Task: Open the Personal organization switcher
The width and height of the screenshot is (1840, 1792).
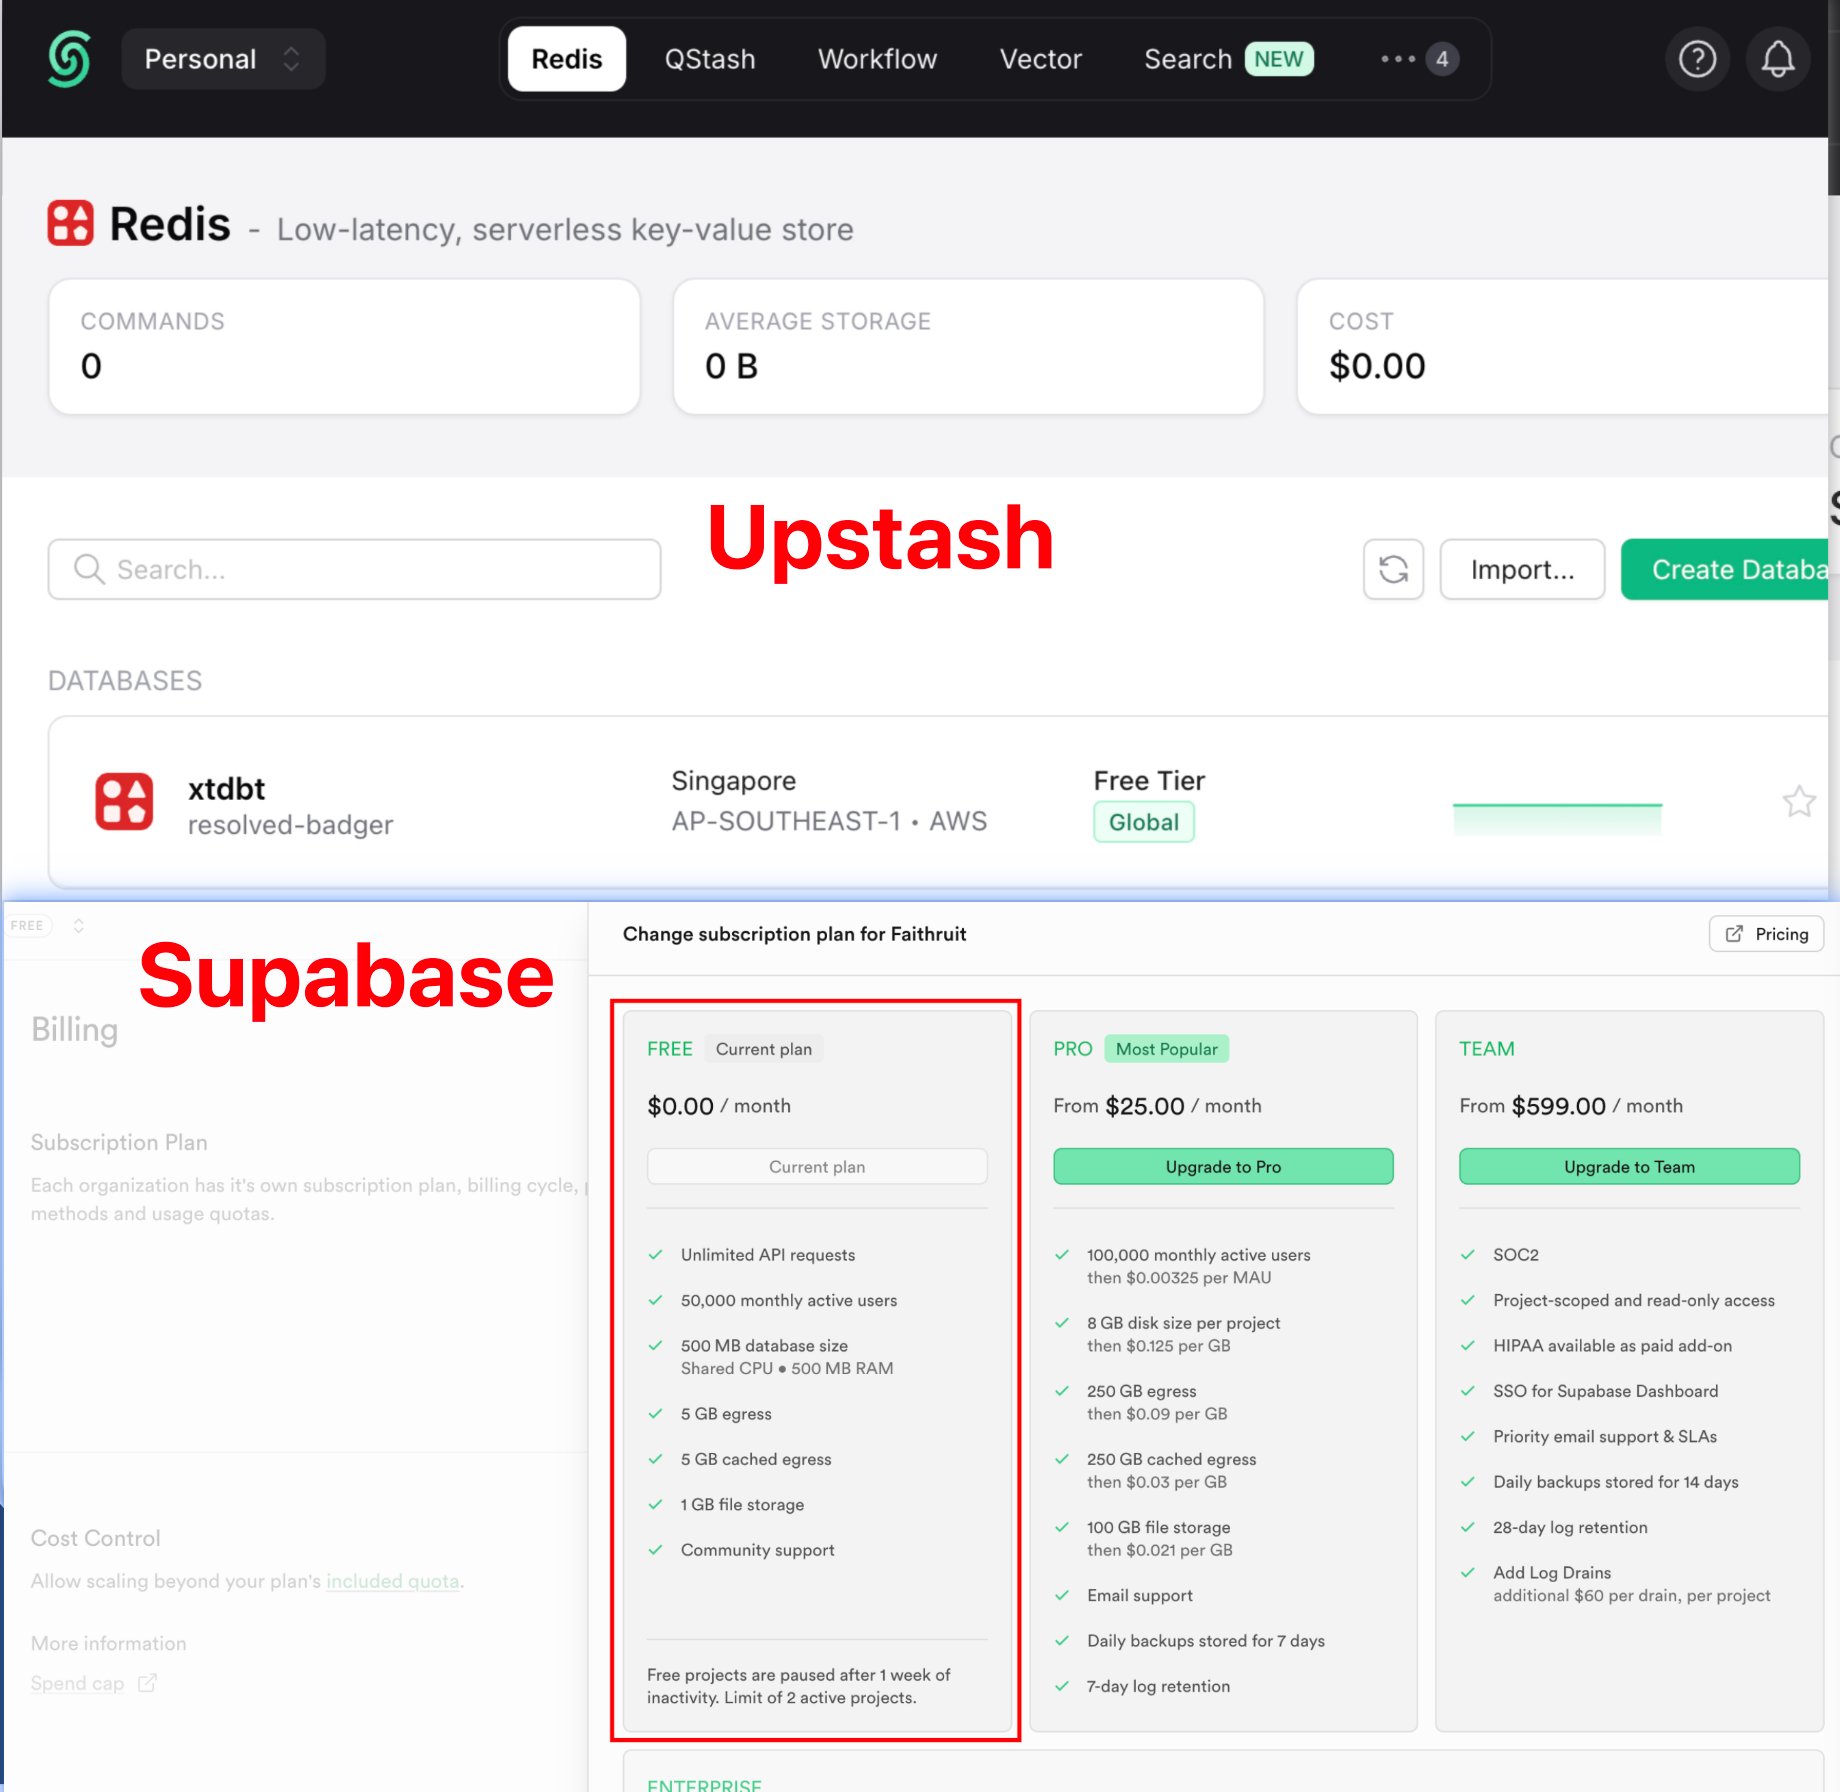Action: [222, 58]
